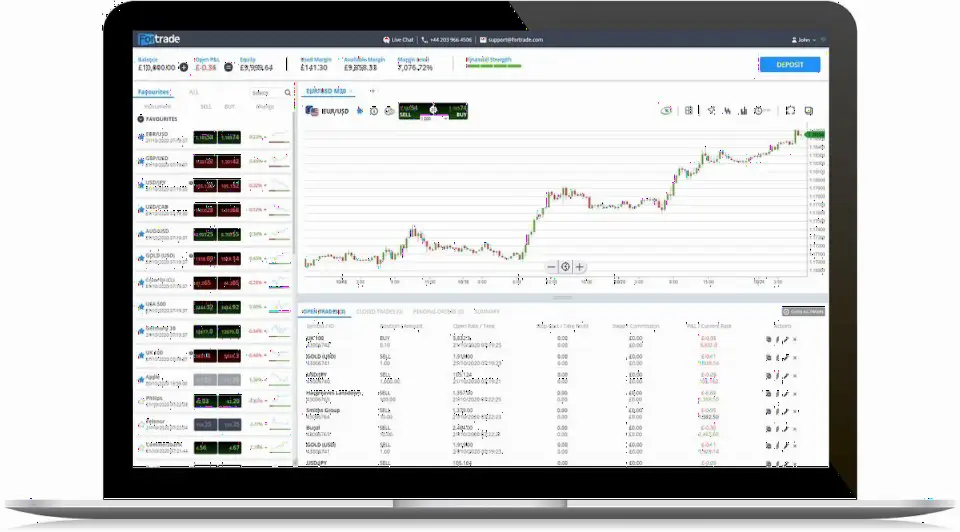960x532 pixels.
Task: Toggle favourite star for USD/JPY in watchlist
Action: (x=141, y=185)
